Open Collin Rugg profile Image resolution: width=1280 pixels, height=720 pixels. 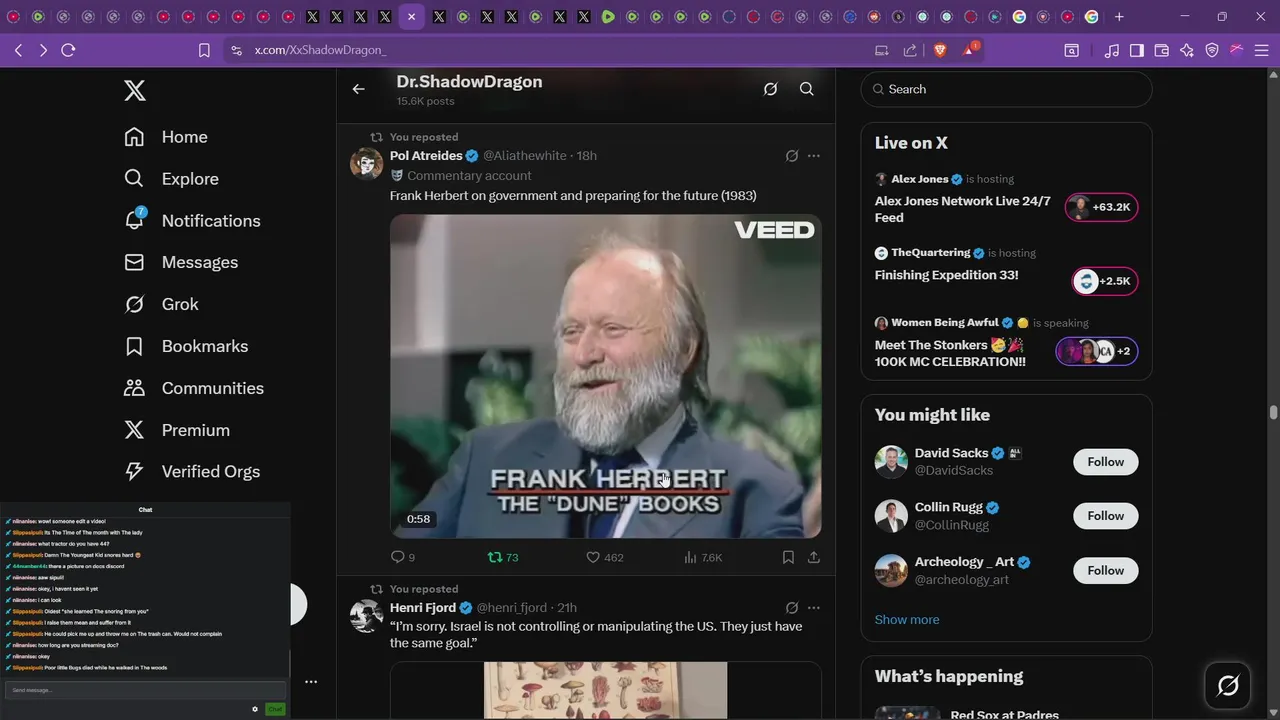948,507
